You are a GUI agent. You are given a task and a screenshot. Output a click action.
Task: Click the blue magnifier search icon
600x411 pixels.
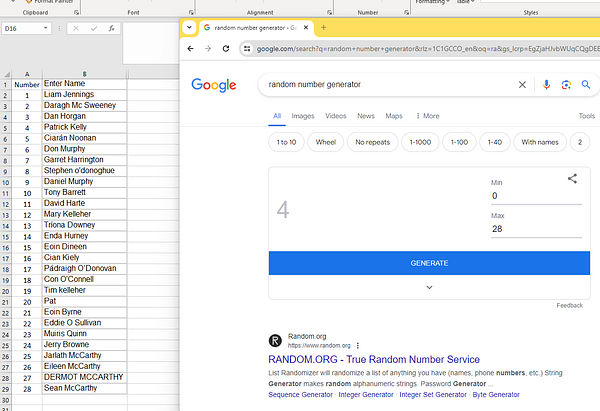[x=586, y=85]
